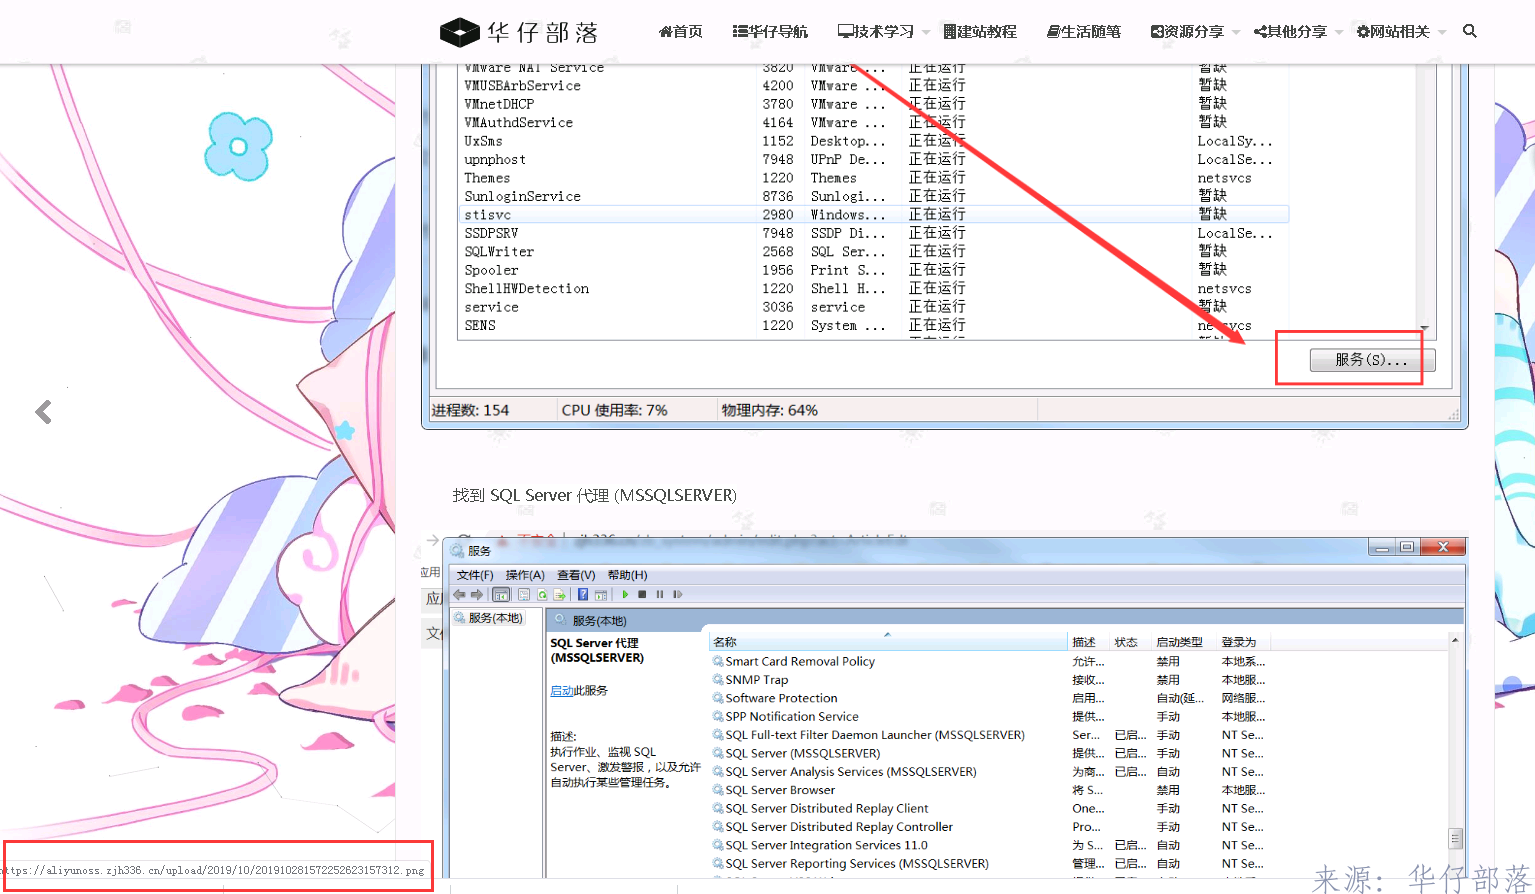Open the 生活随笔 navigation item
Screen dimensions: 1535x894
1084,32
